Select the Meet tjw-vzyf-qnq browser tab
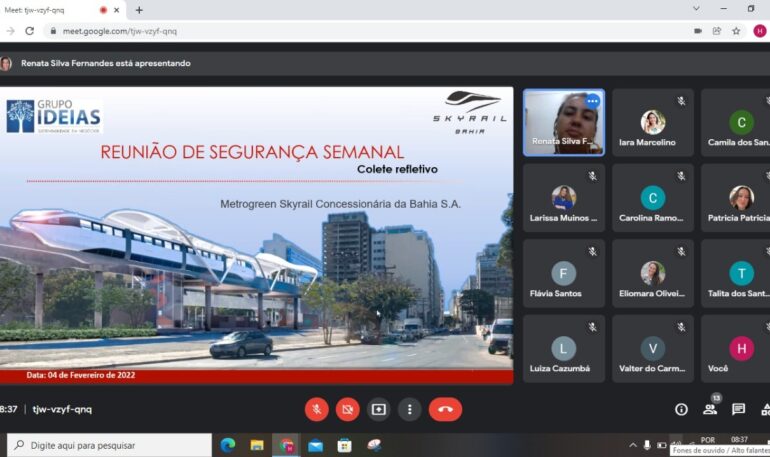 (50, 10)
